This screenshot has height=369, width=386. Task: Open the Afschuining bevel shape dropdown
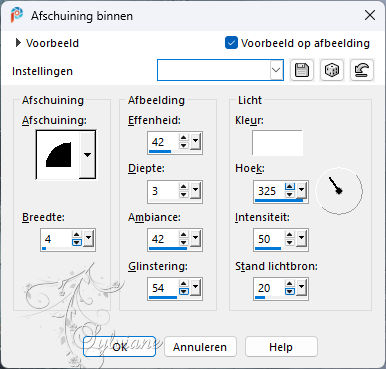tap(87, 155)
